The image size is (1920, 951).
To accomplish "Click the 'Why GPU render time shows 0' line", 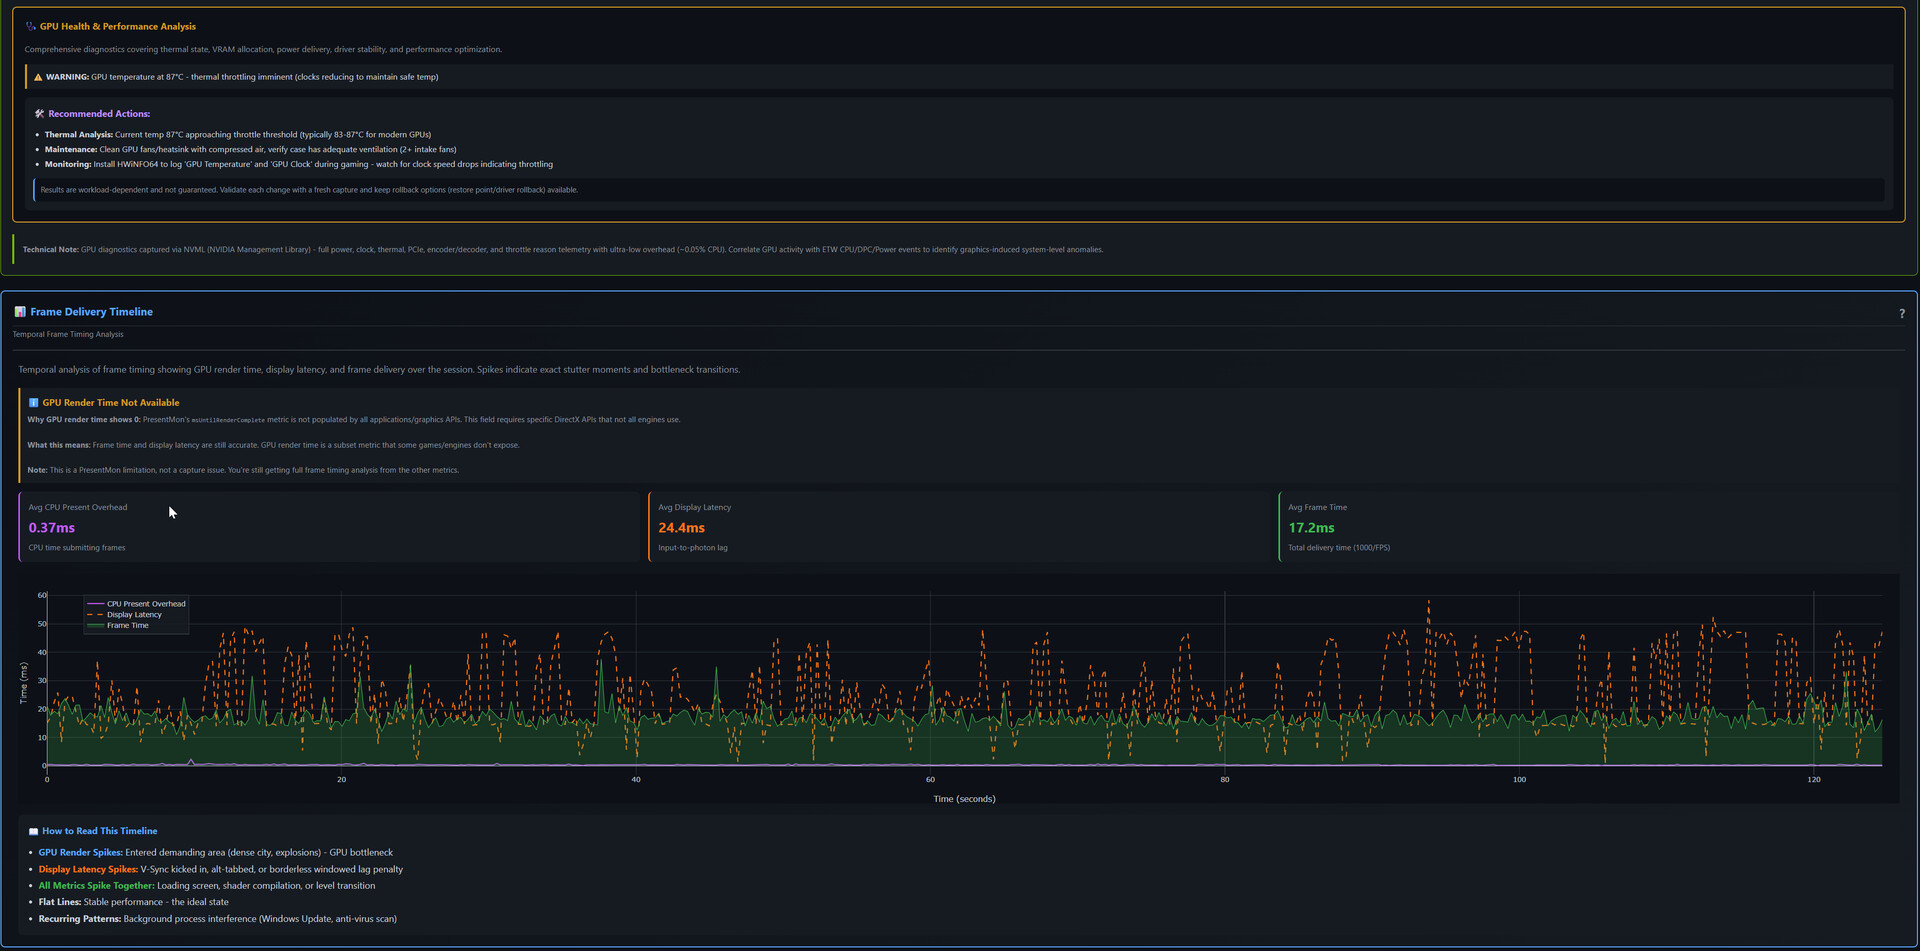I will pos(354,420).
